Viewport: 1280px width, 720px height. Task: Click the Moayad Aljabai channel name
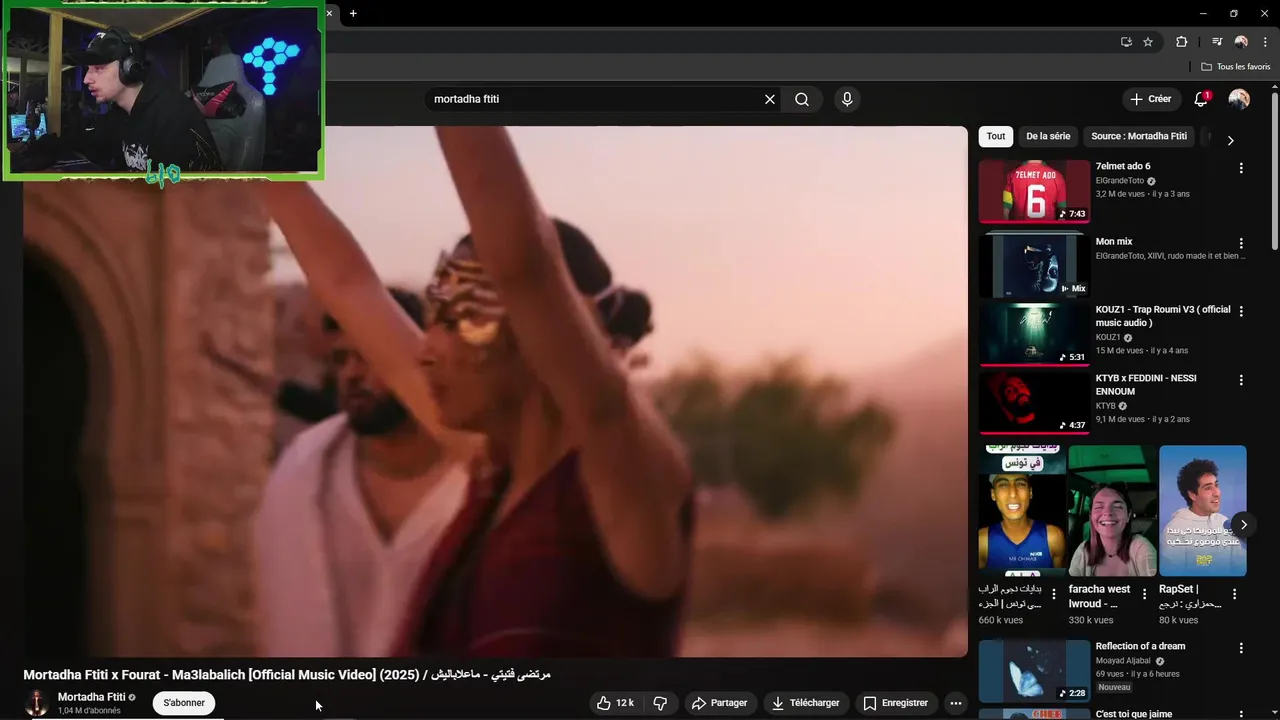(1123, 661)
